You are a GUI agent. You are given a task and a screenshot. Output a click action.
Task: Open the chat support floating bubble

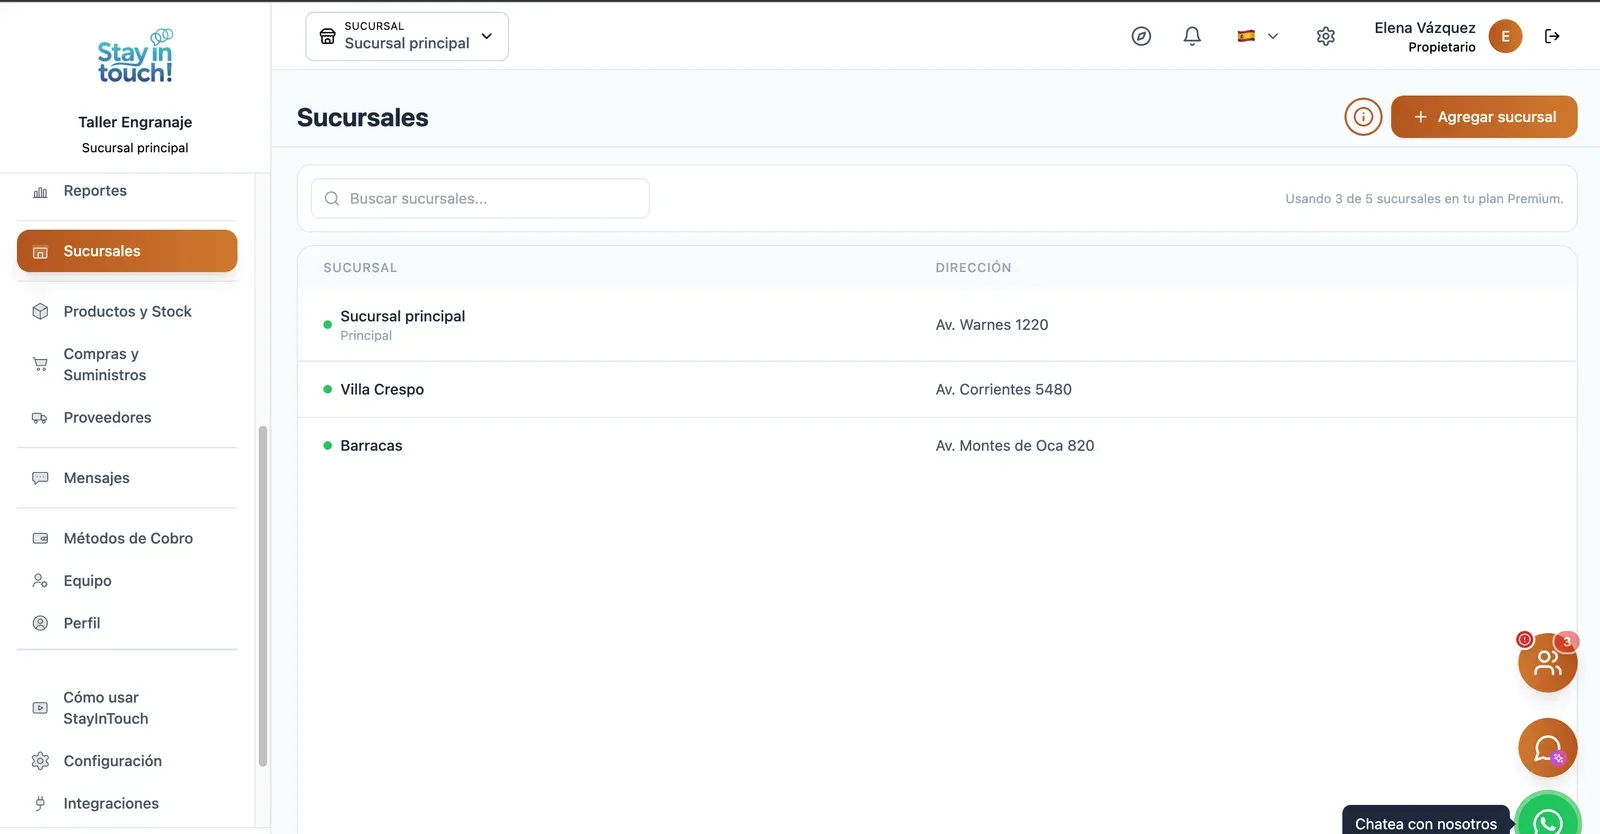point(1547,748)
